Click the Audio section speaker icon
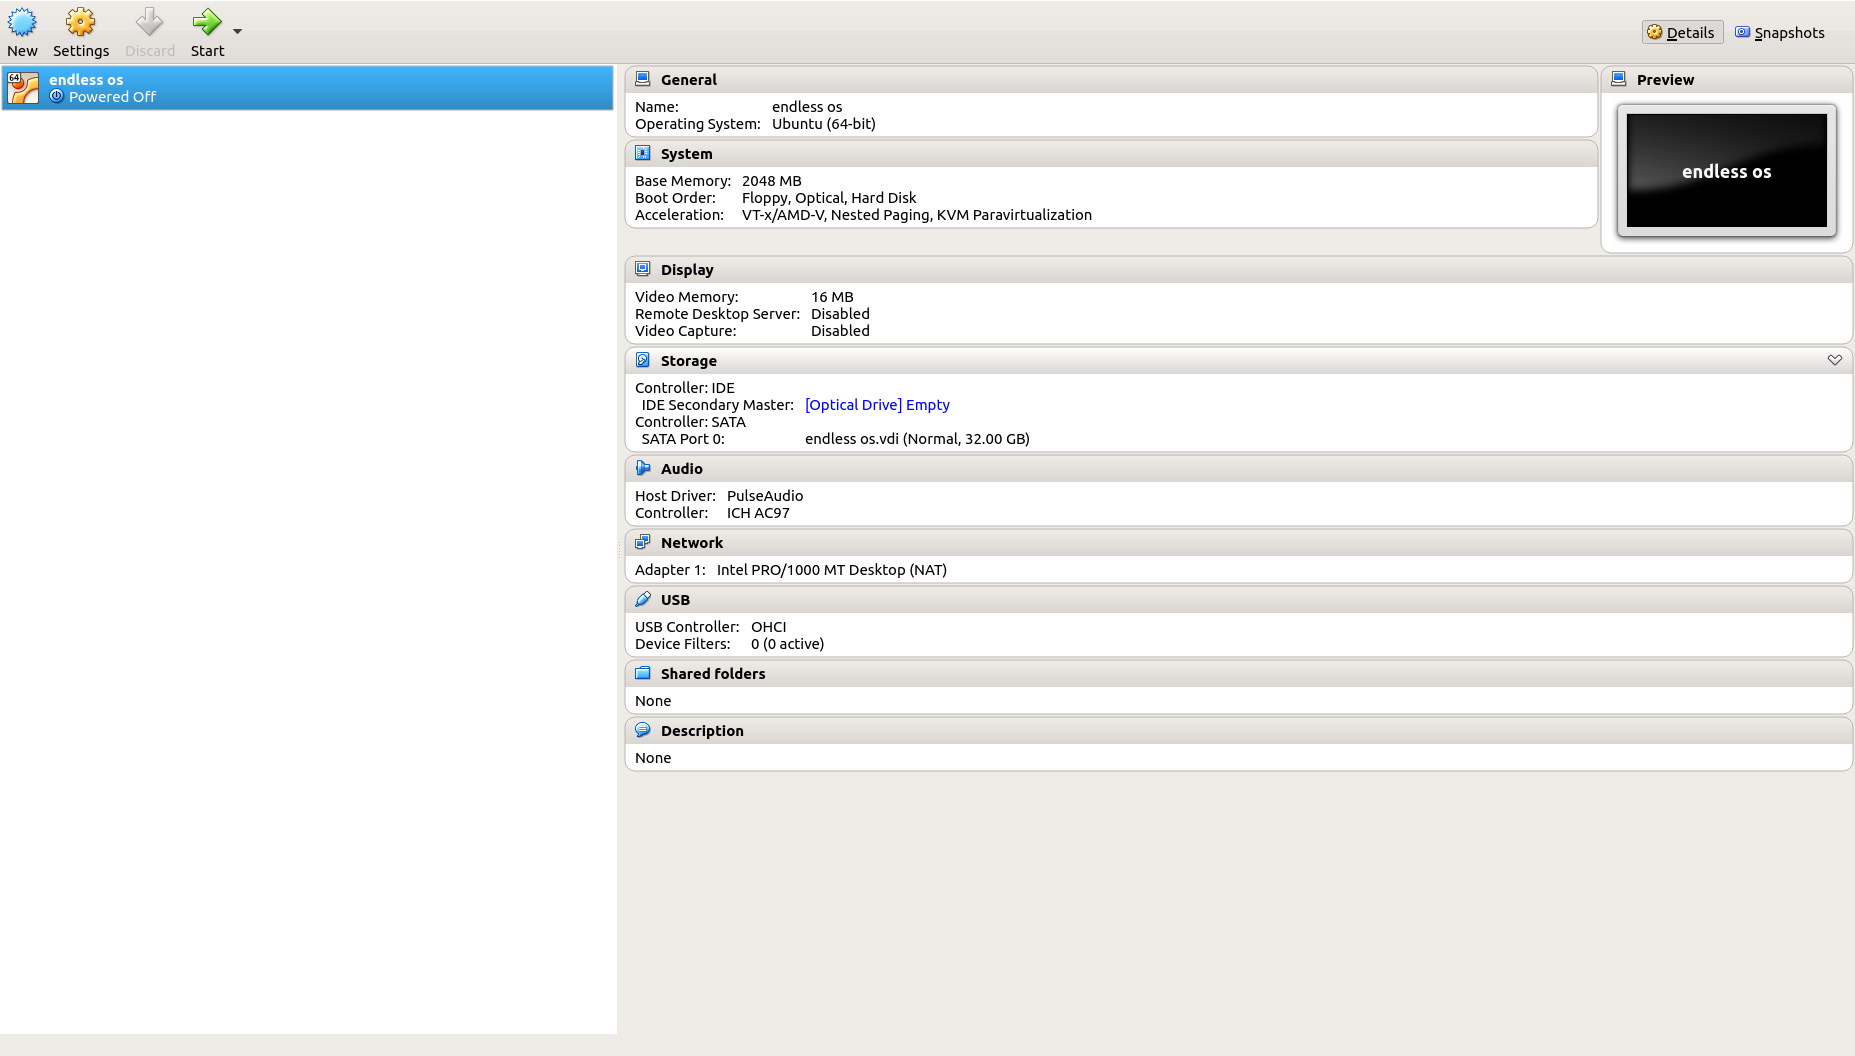Screen dimensions: 1855x1056 pyautogui.click(x=643, y=468)
